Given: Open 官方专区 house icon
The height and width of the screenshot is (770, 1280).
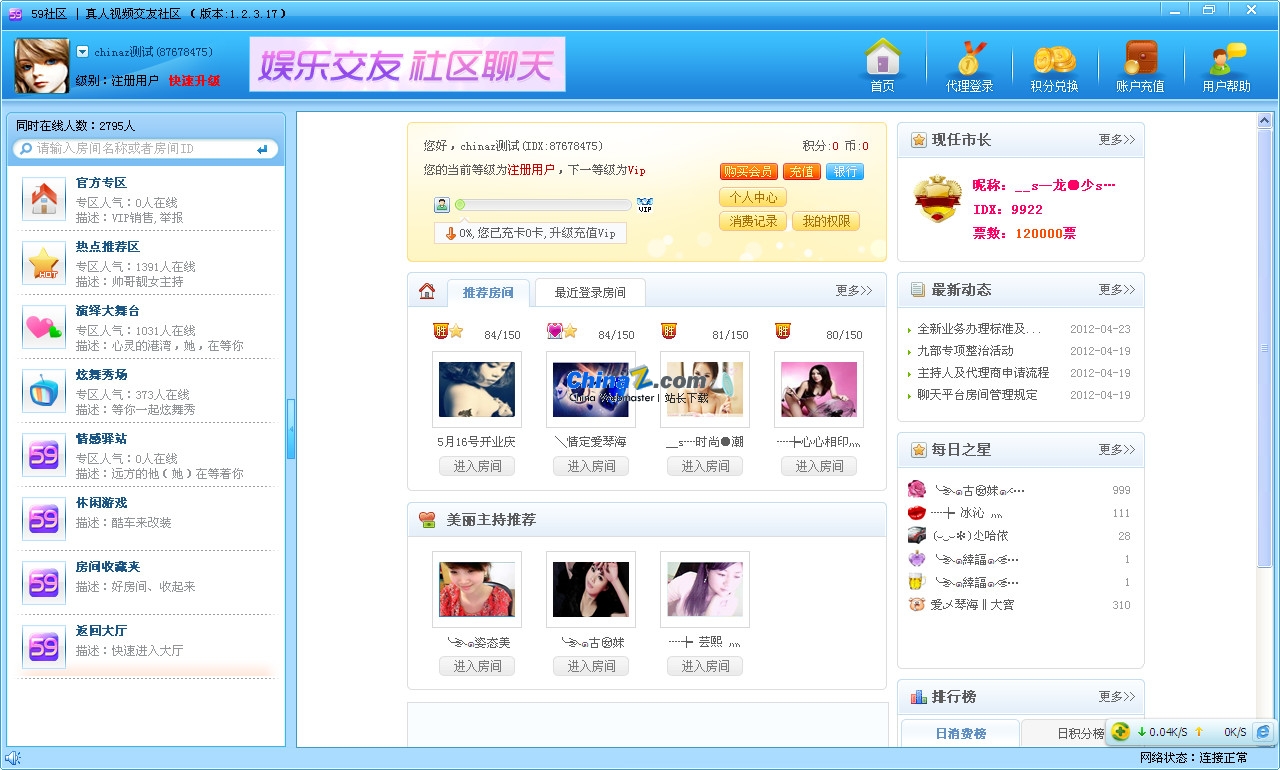Looking at the screenshot, I should (x=44, y=199).
